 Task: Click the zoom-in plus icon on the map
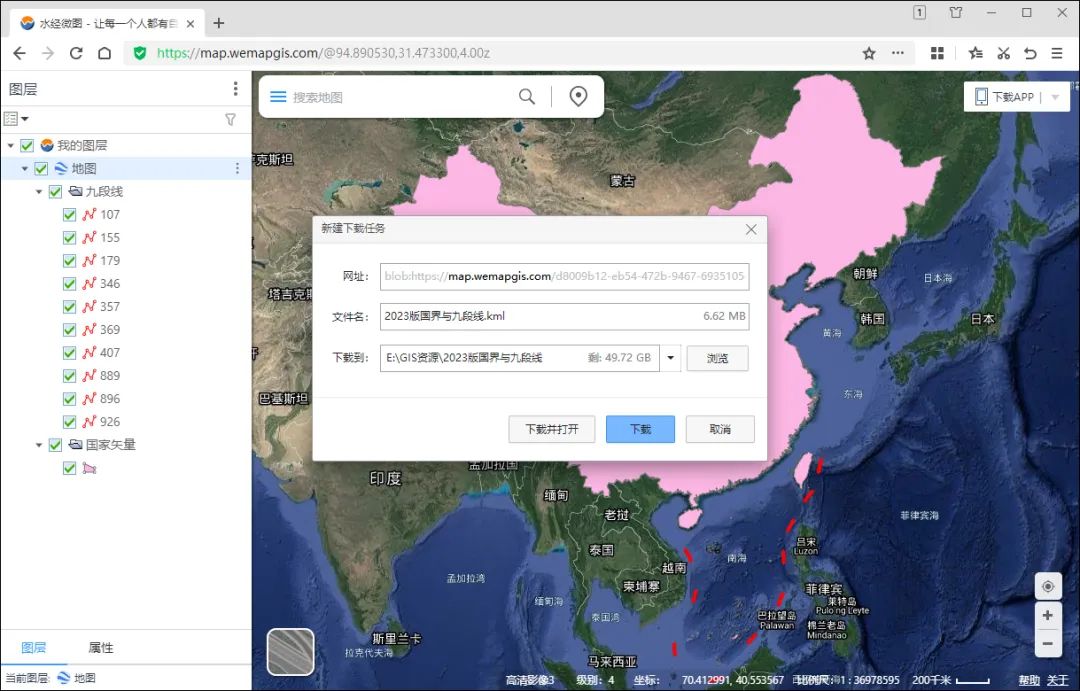pos(1048,615)
